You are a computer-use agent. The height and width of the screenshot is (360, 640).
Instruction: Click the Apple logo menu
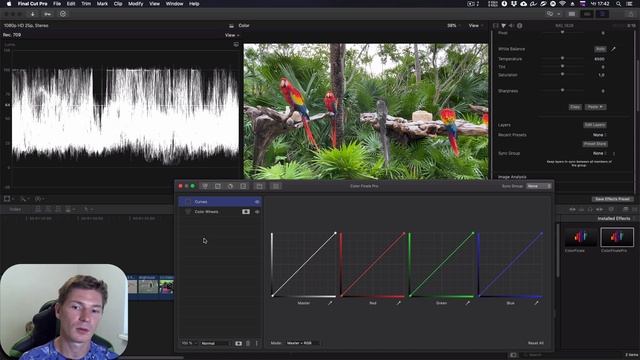pyautogui.click(x=9, y=4)
